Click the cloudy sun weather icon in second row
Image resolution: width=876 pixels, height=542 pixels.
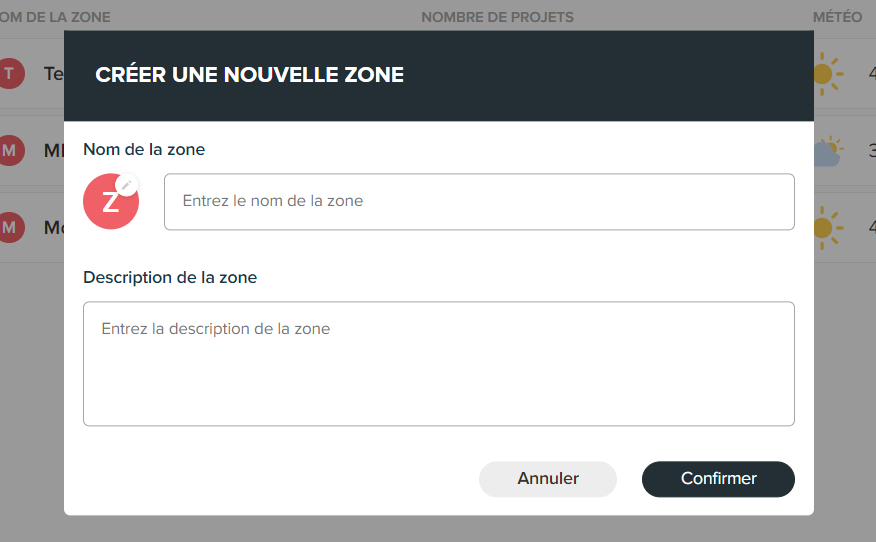[829, 151]
